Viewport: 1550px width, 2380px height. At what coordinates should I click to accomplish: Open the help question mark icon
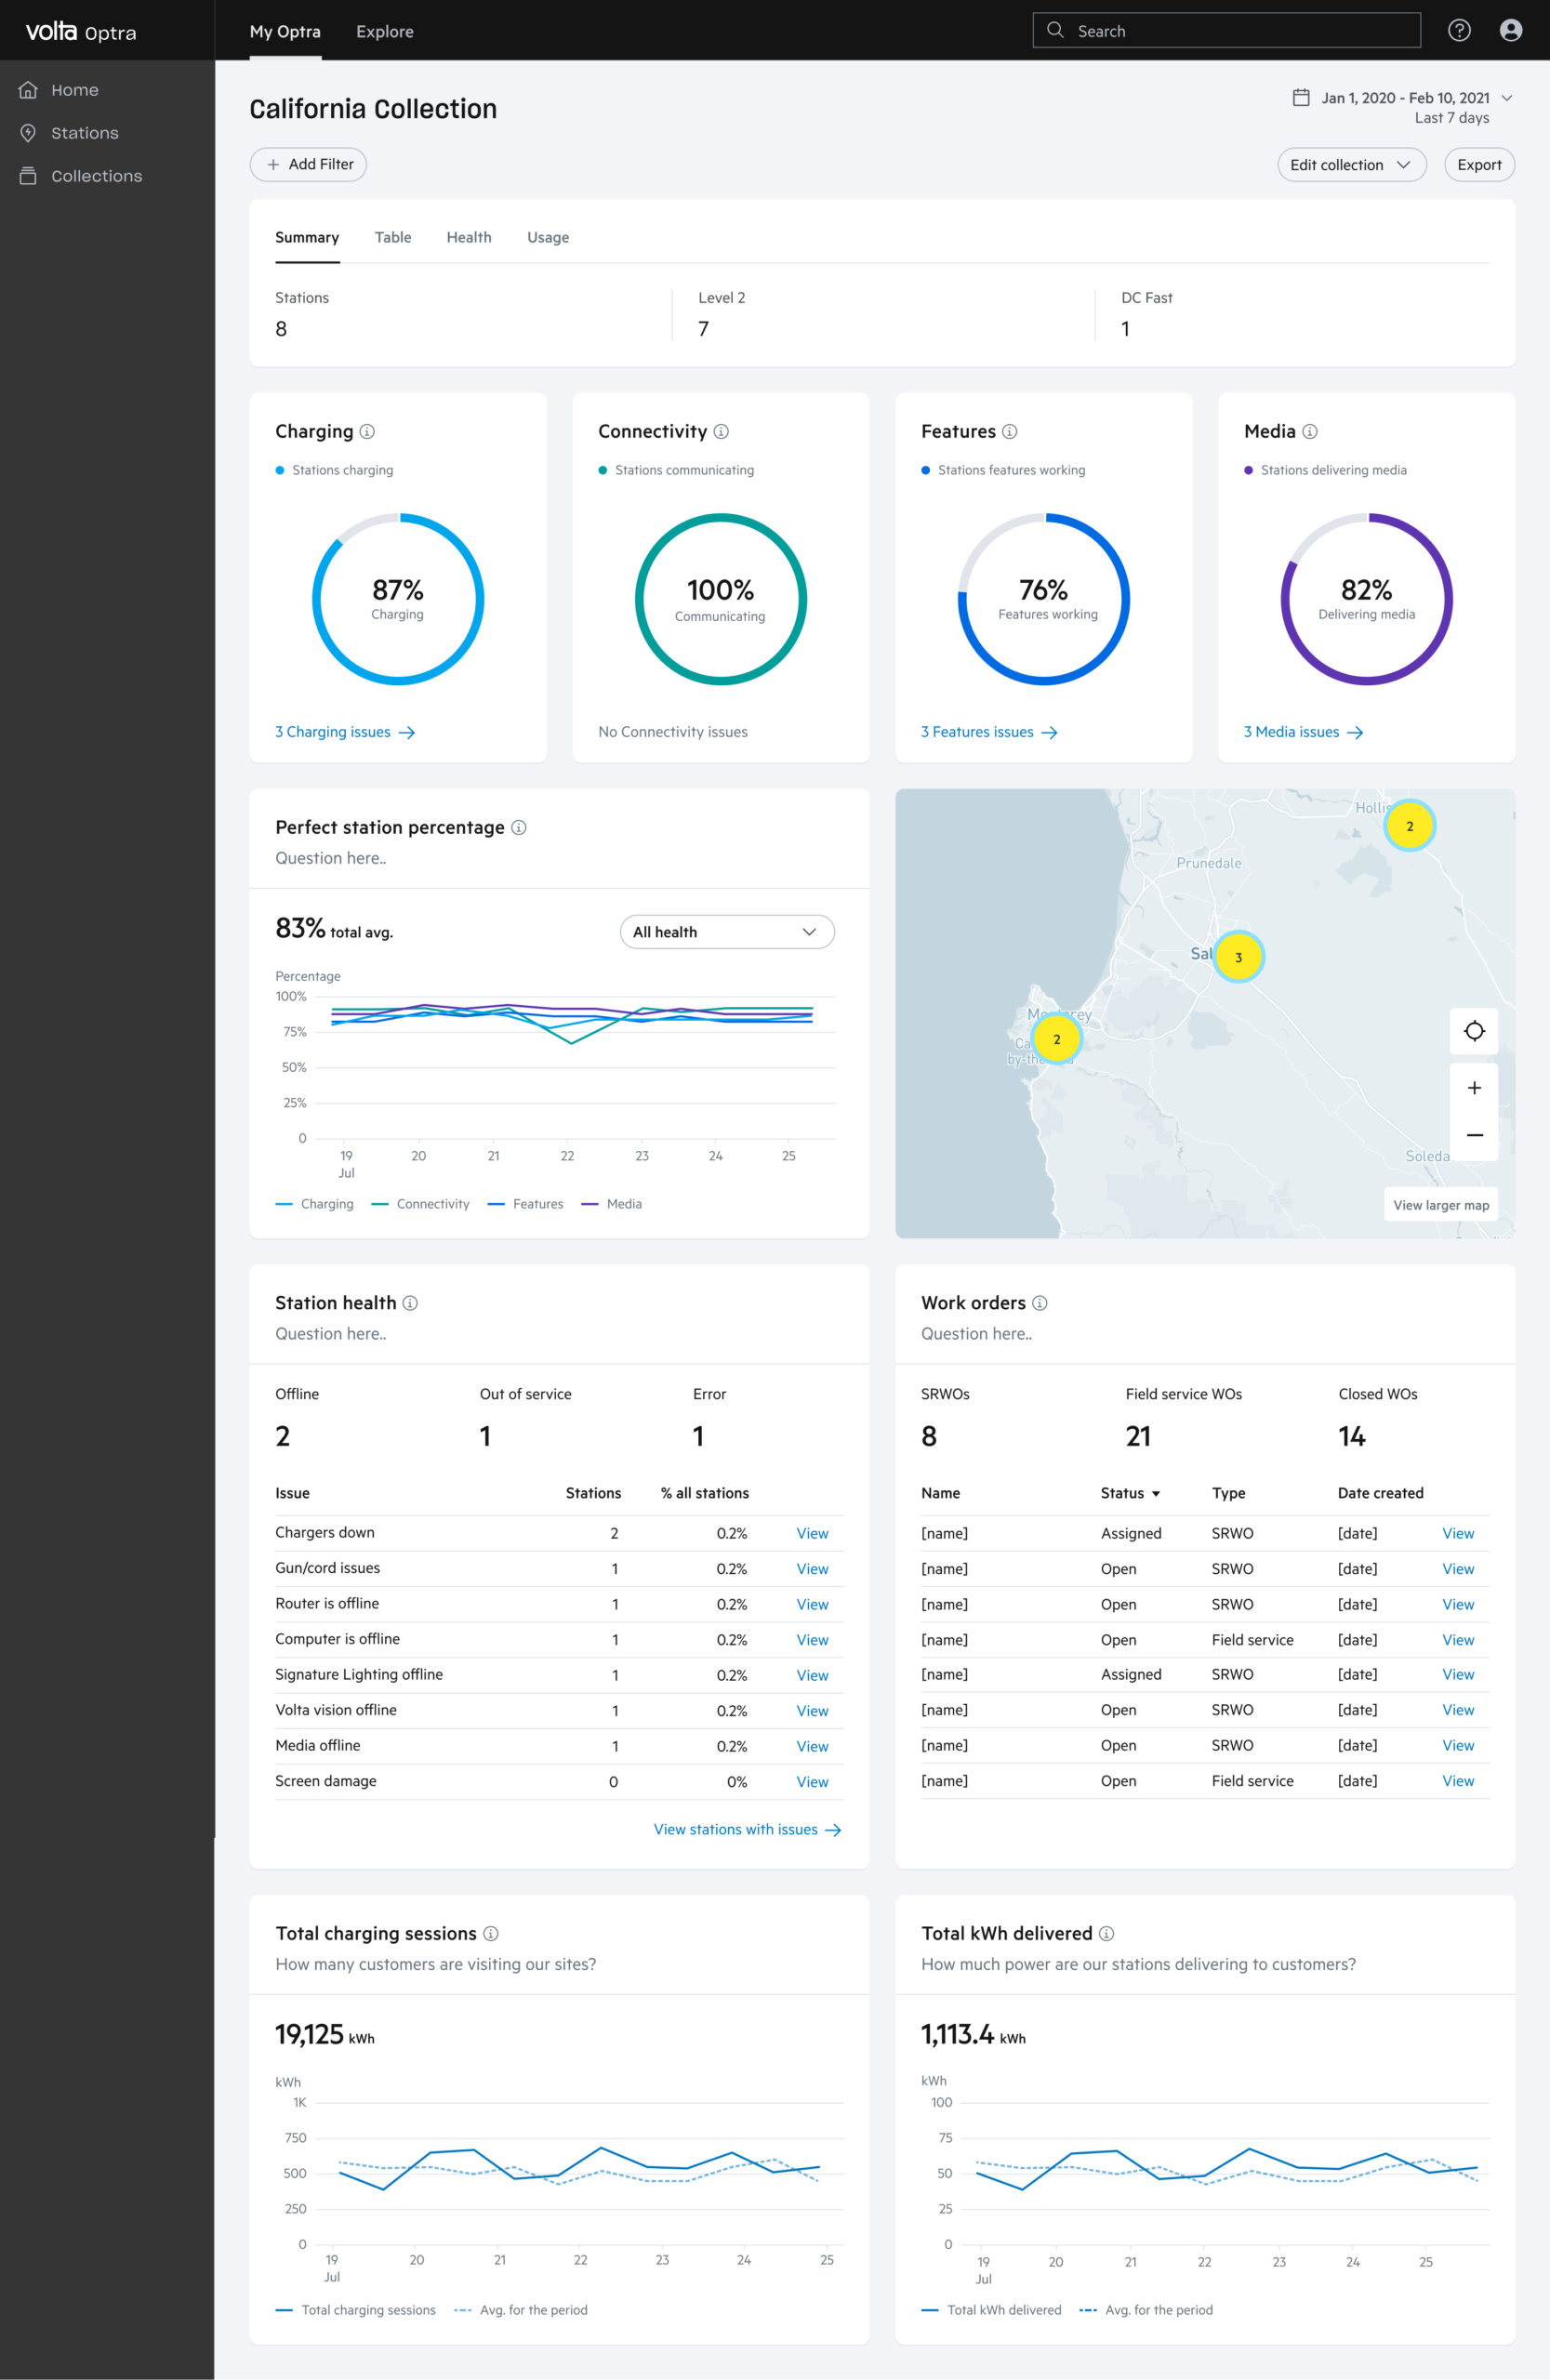point(1459,31)
